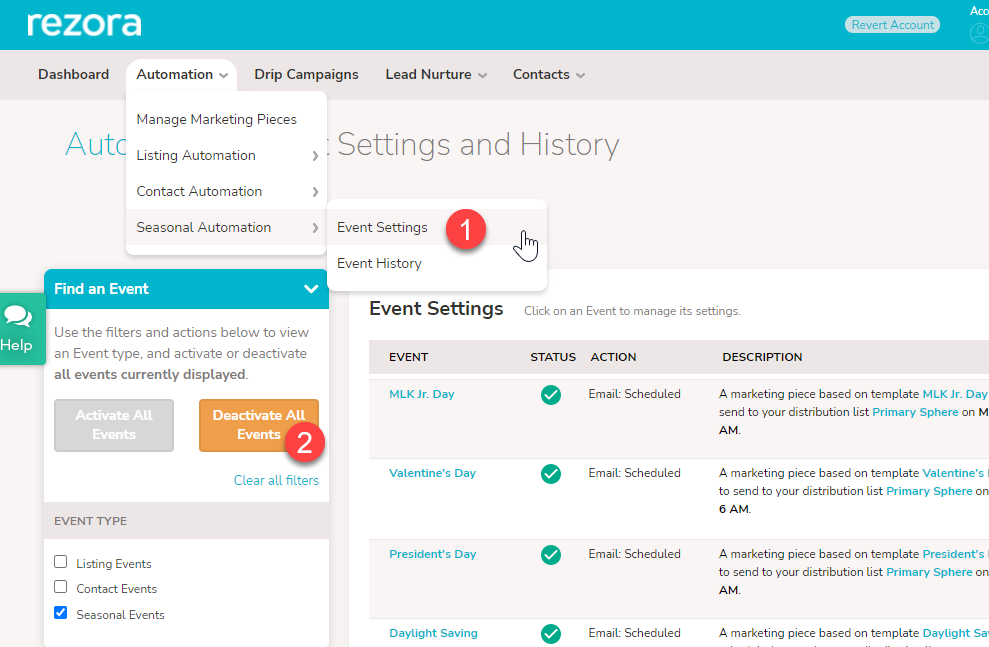This screenshot has height=647, width=989.
Task: Open the user account avatar icon
Action: coord(980,33)
